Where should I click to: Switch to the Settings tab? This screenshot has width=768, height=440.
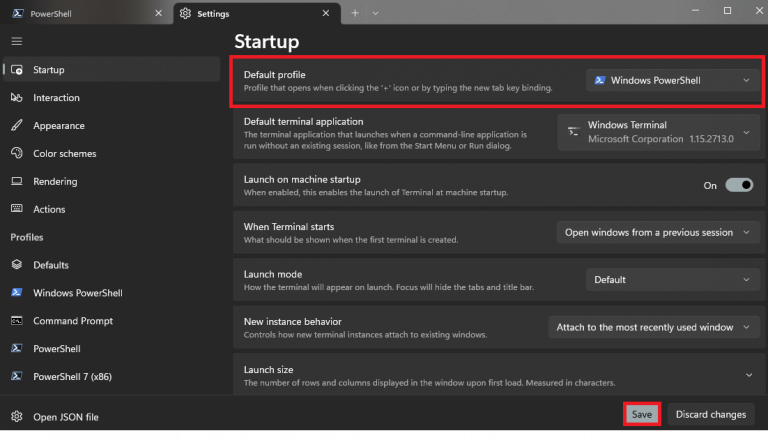[x=257, y=13]
